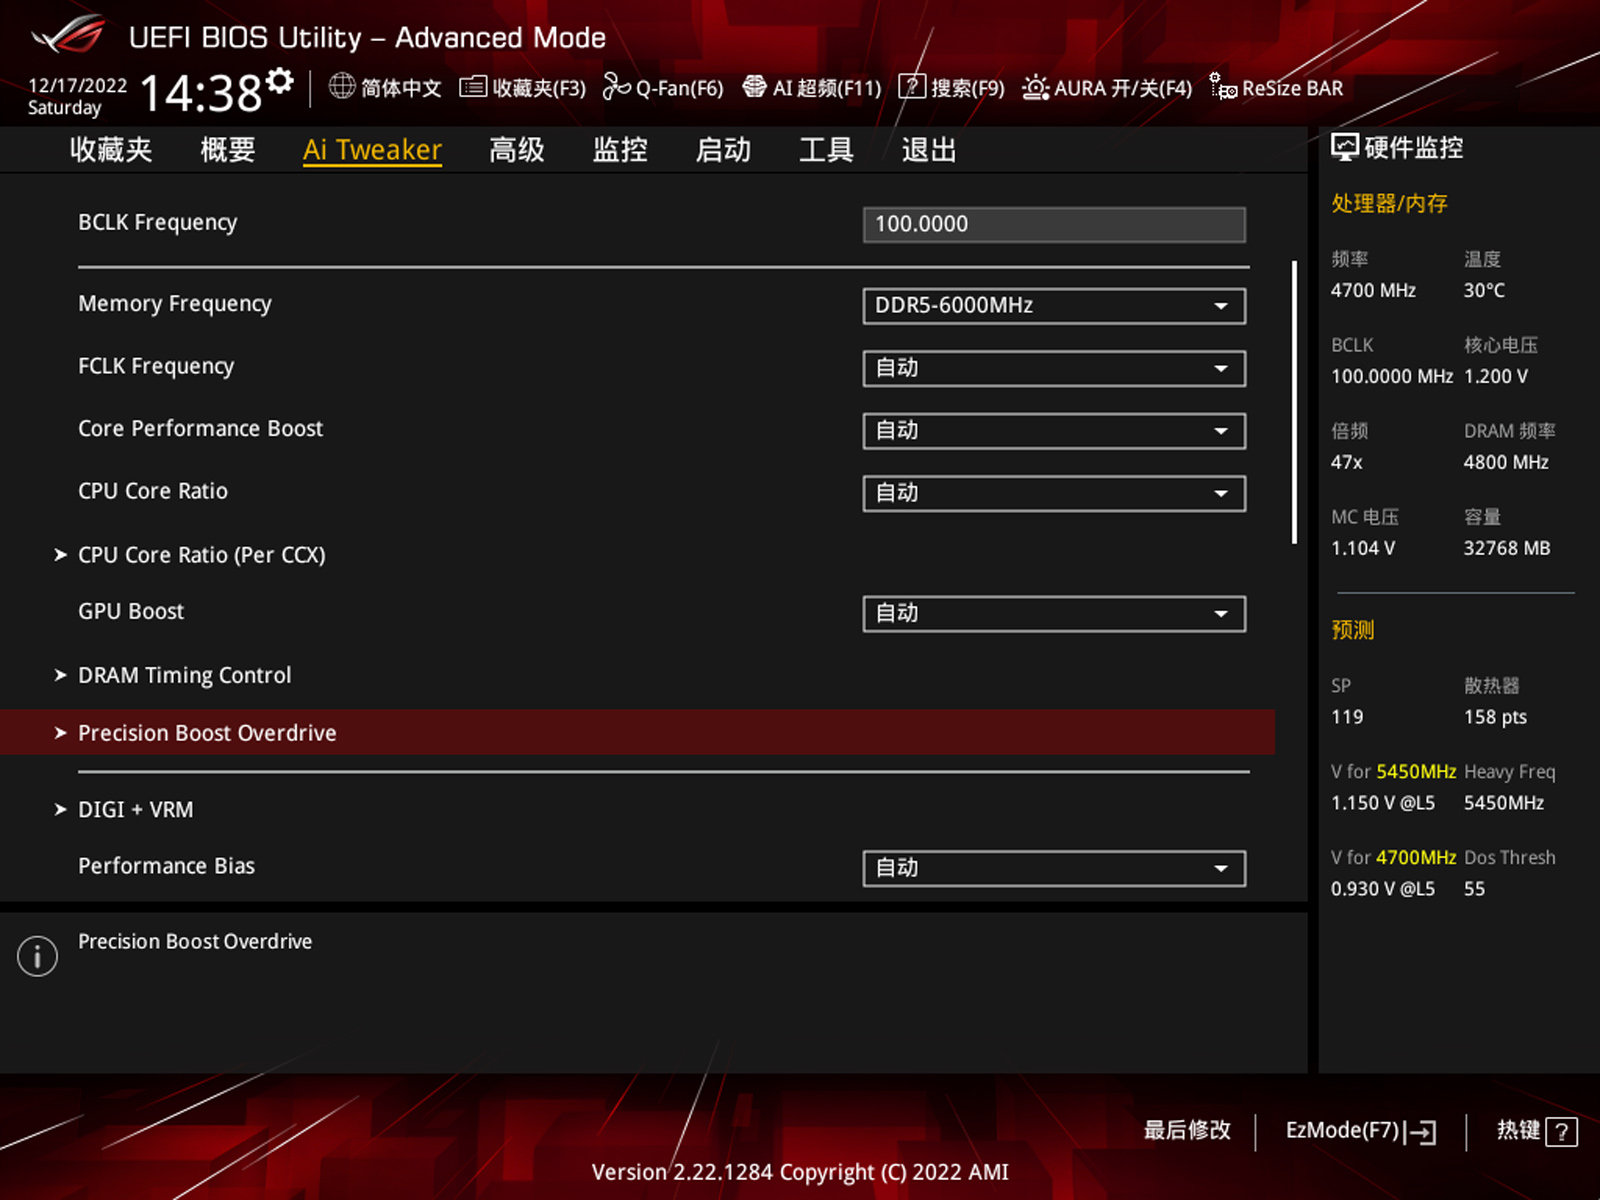Click the Performance Bias label
The image size is (1600, 1200).
tap(167, 866)
